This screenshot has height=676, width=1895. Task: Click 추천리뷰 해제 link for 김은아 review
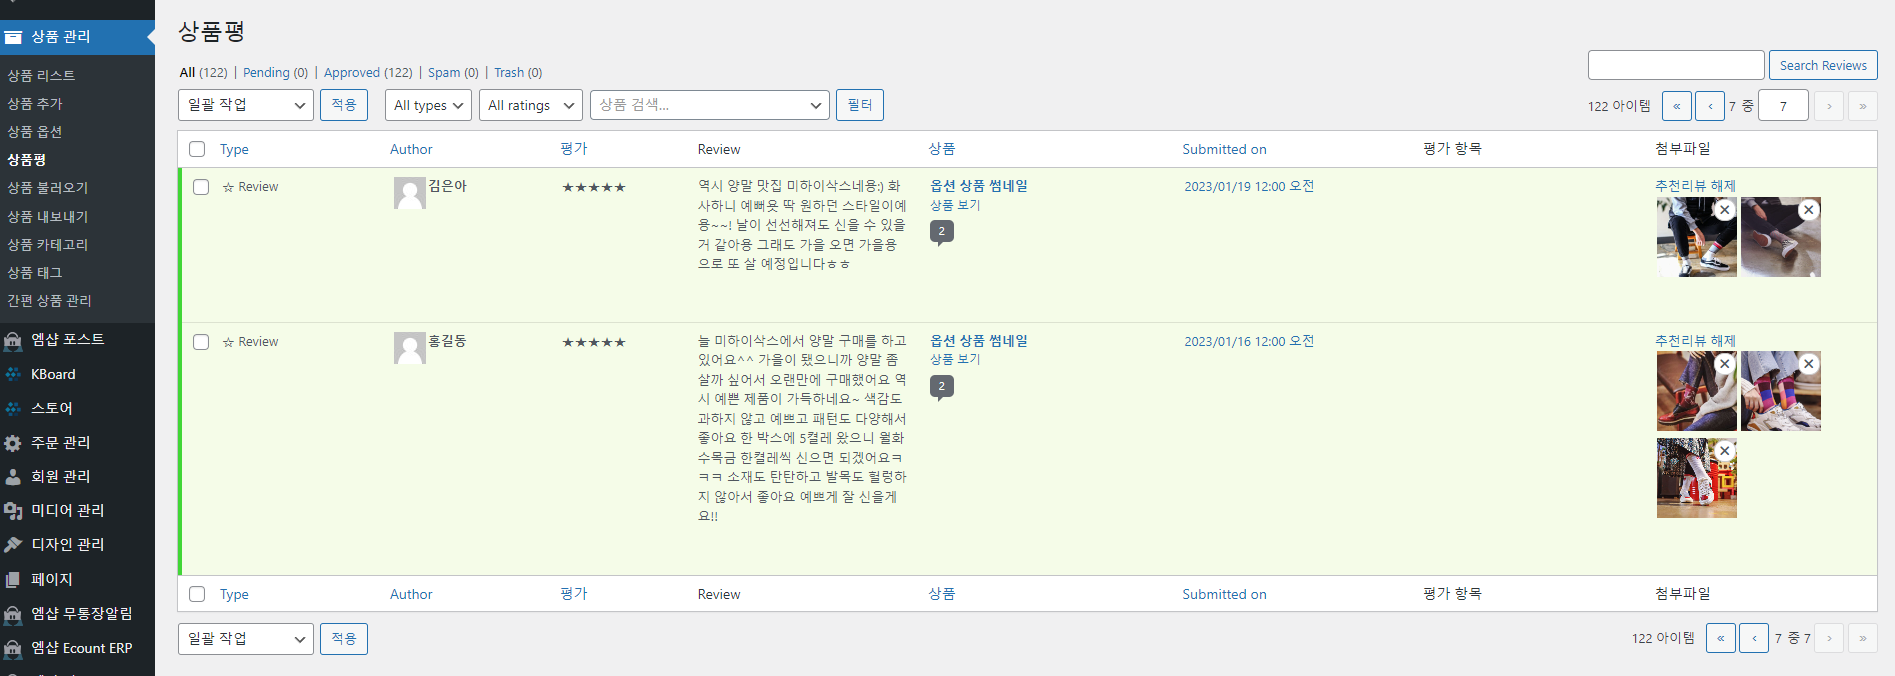(1694, 186)
